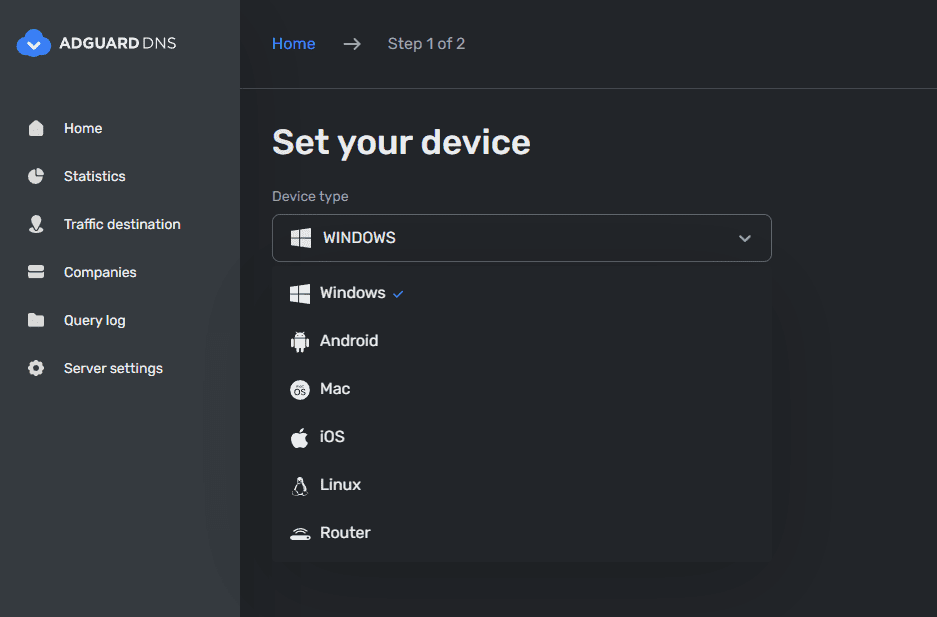Viewport: 937px width, 617px height.
Task: Pick iOS from the dropdown options
Action: pyautogui.click(x=332, y=437)
